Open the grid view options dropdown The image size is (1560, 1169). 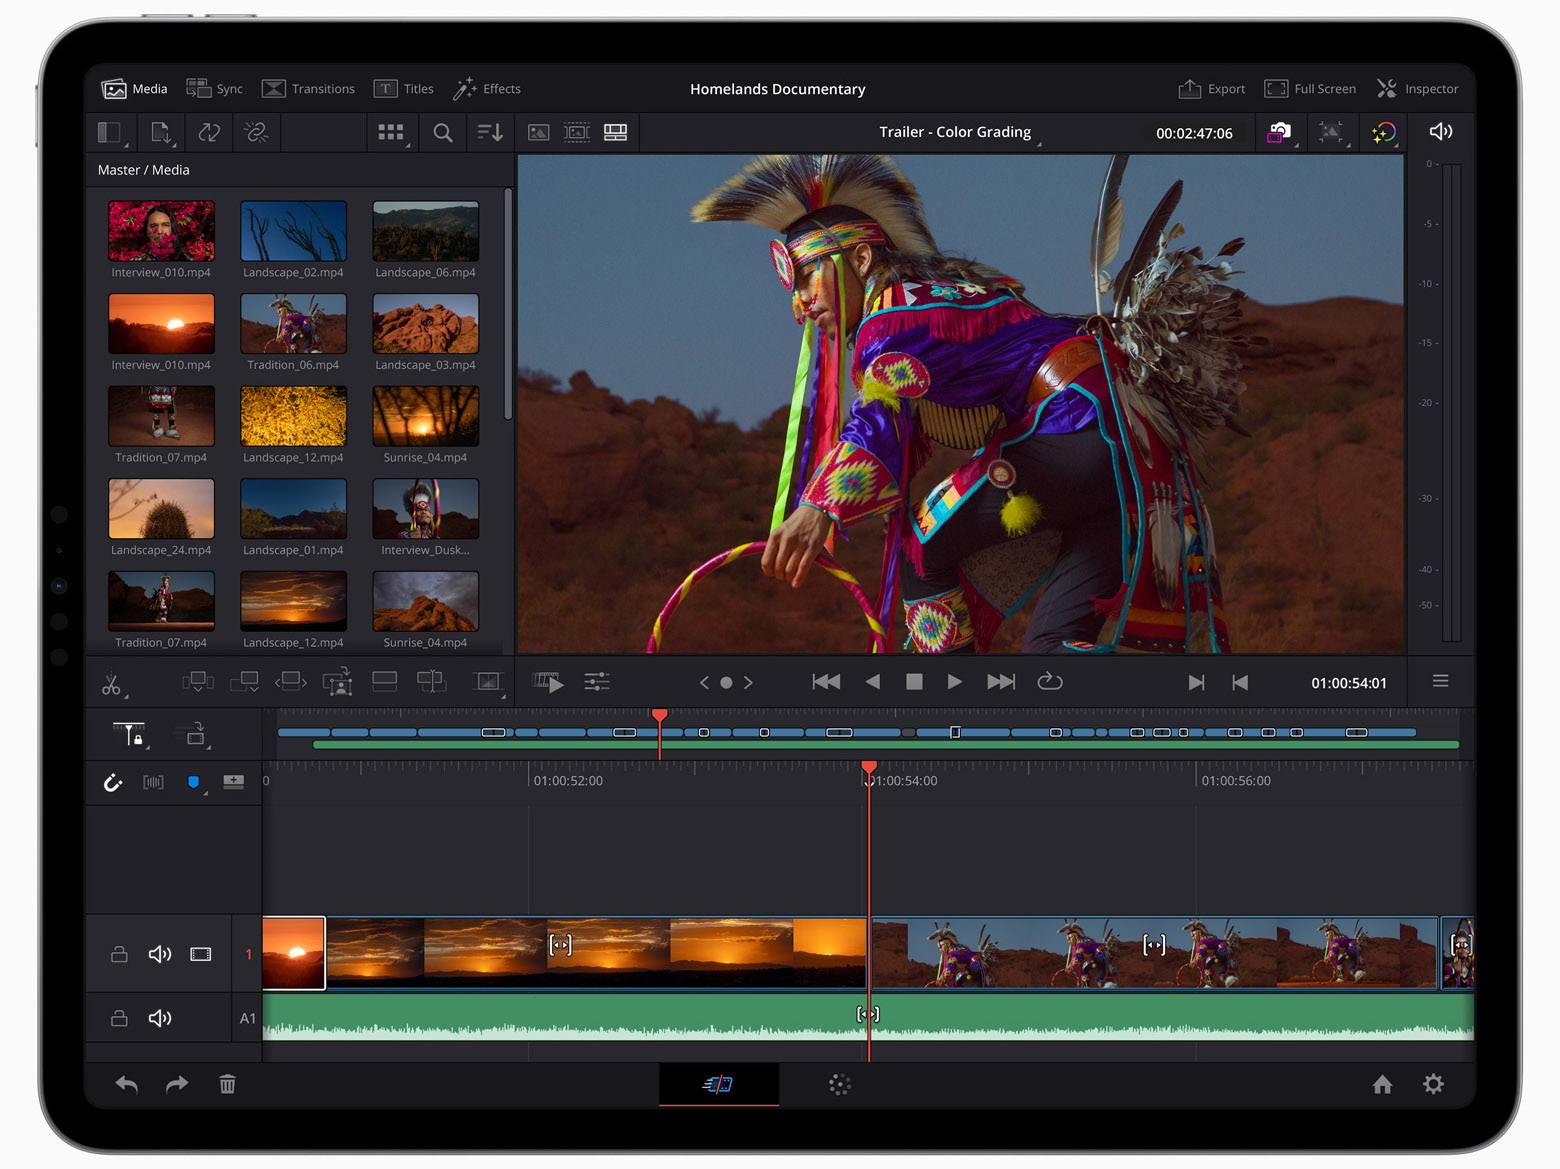(391, 132)
